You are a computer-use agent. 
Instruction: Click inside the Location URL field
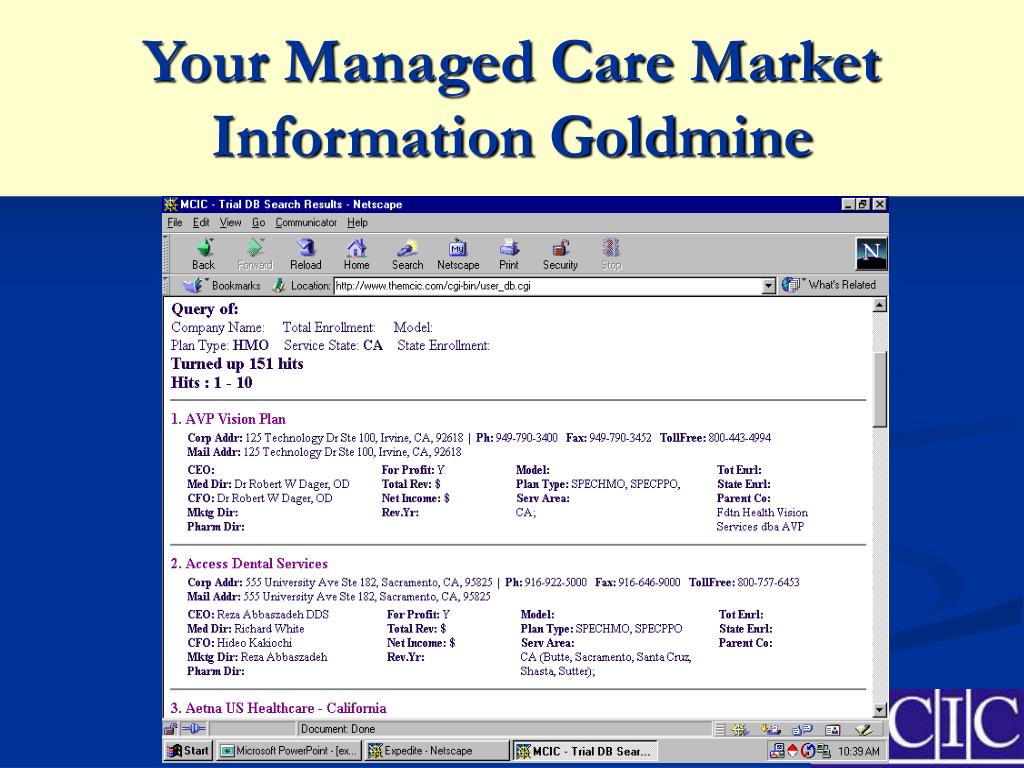point(549,285)
